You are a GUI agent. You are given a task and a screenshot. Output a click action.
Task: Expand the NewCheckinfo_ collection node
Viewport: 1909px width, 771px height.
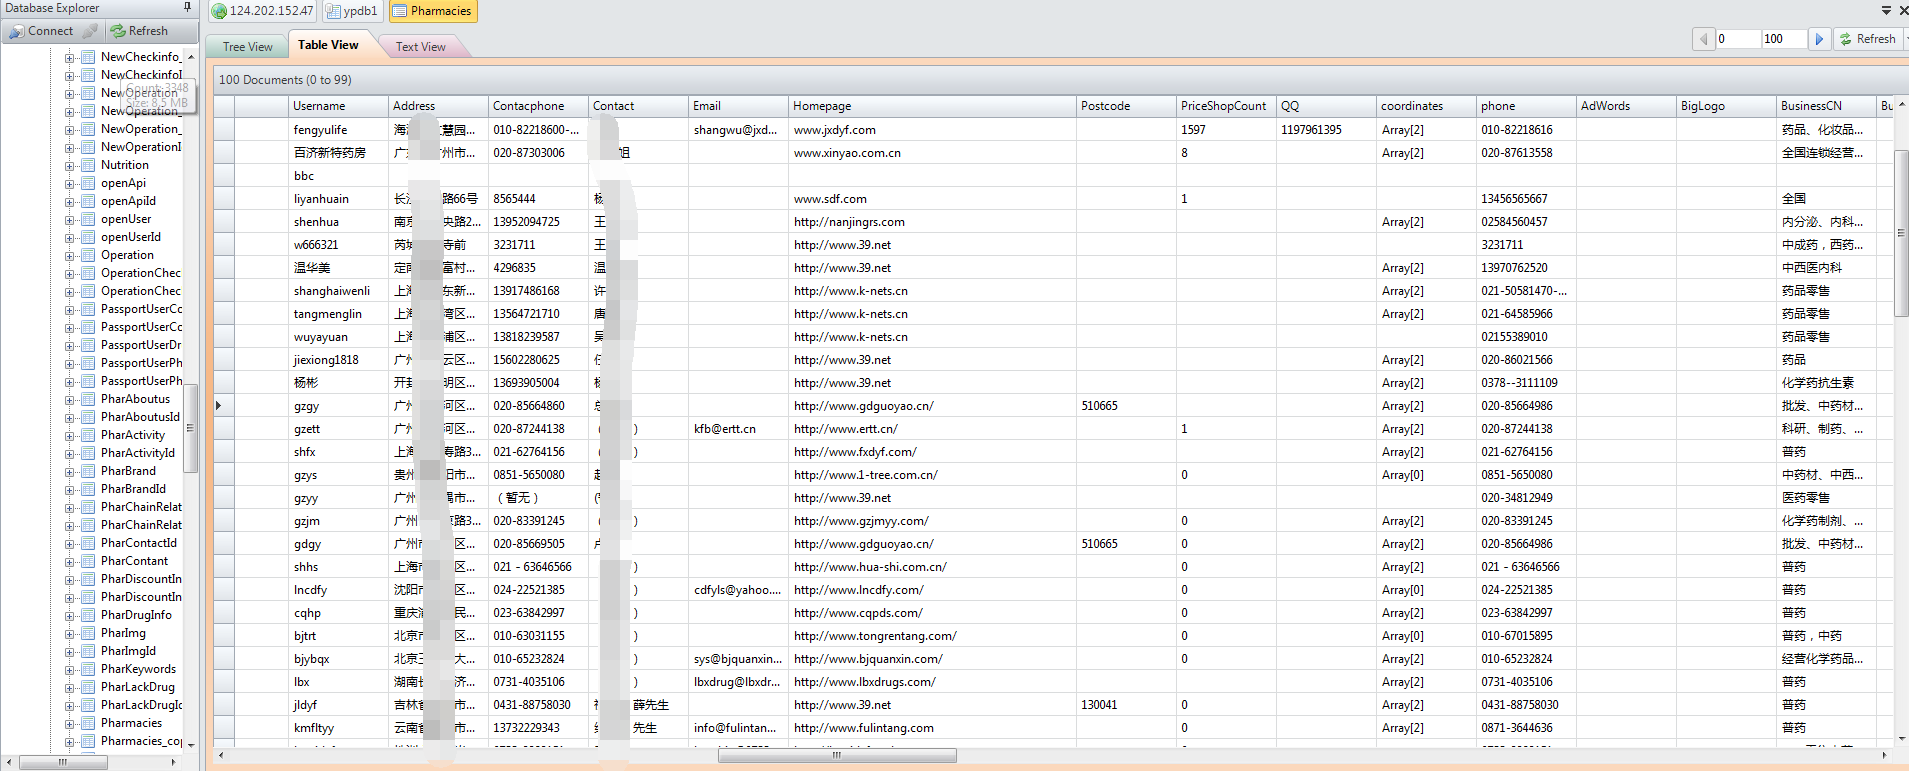click(x=70, y=58)
